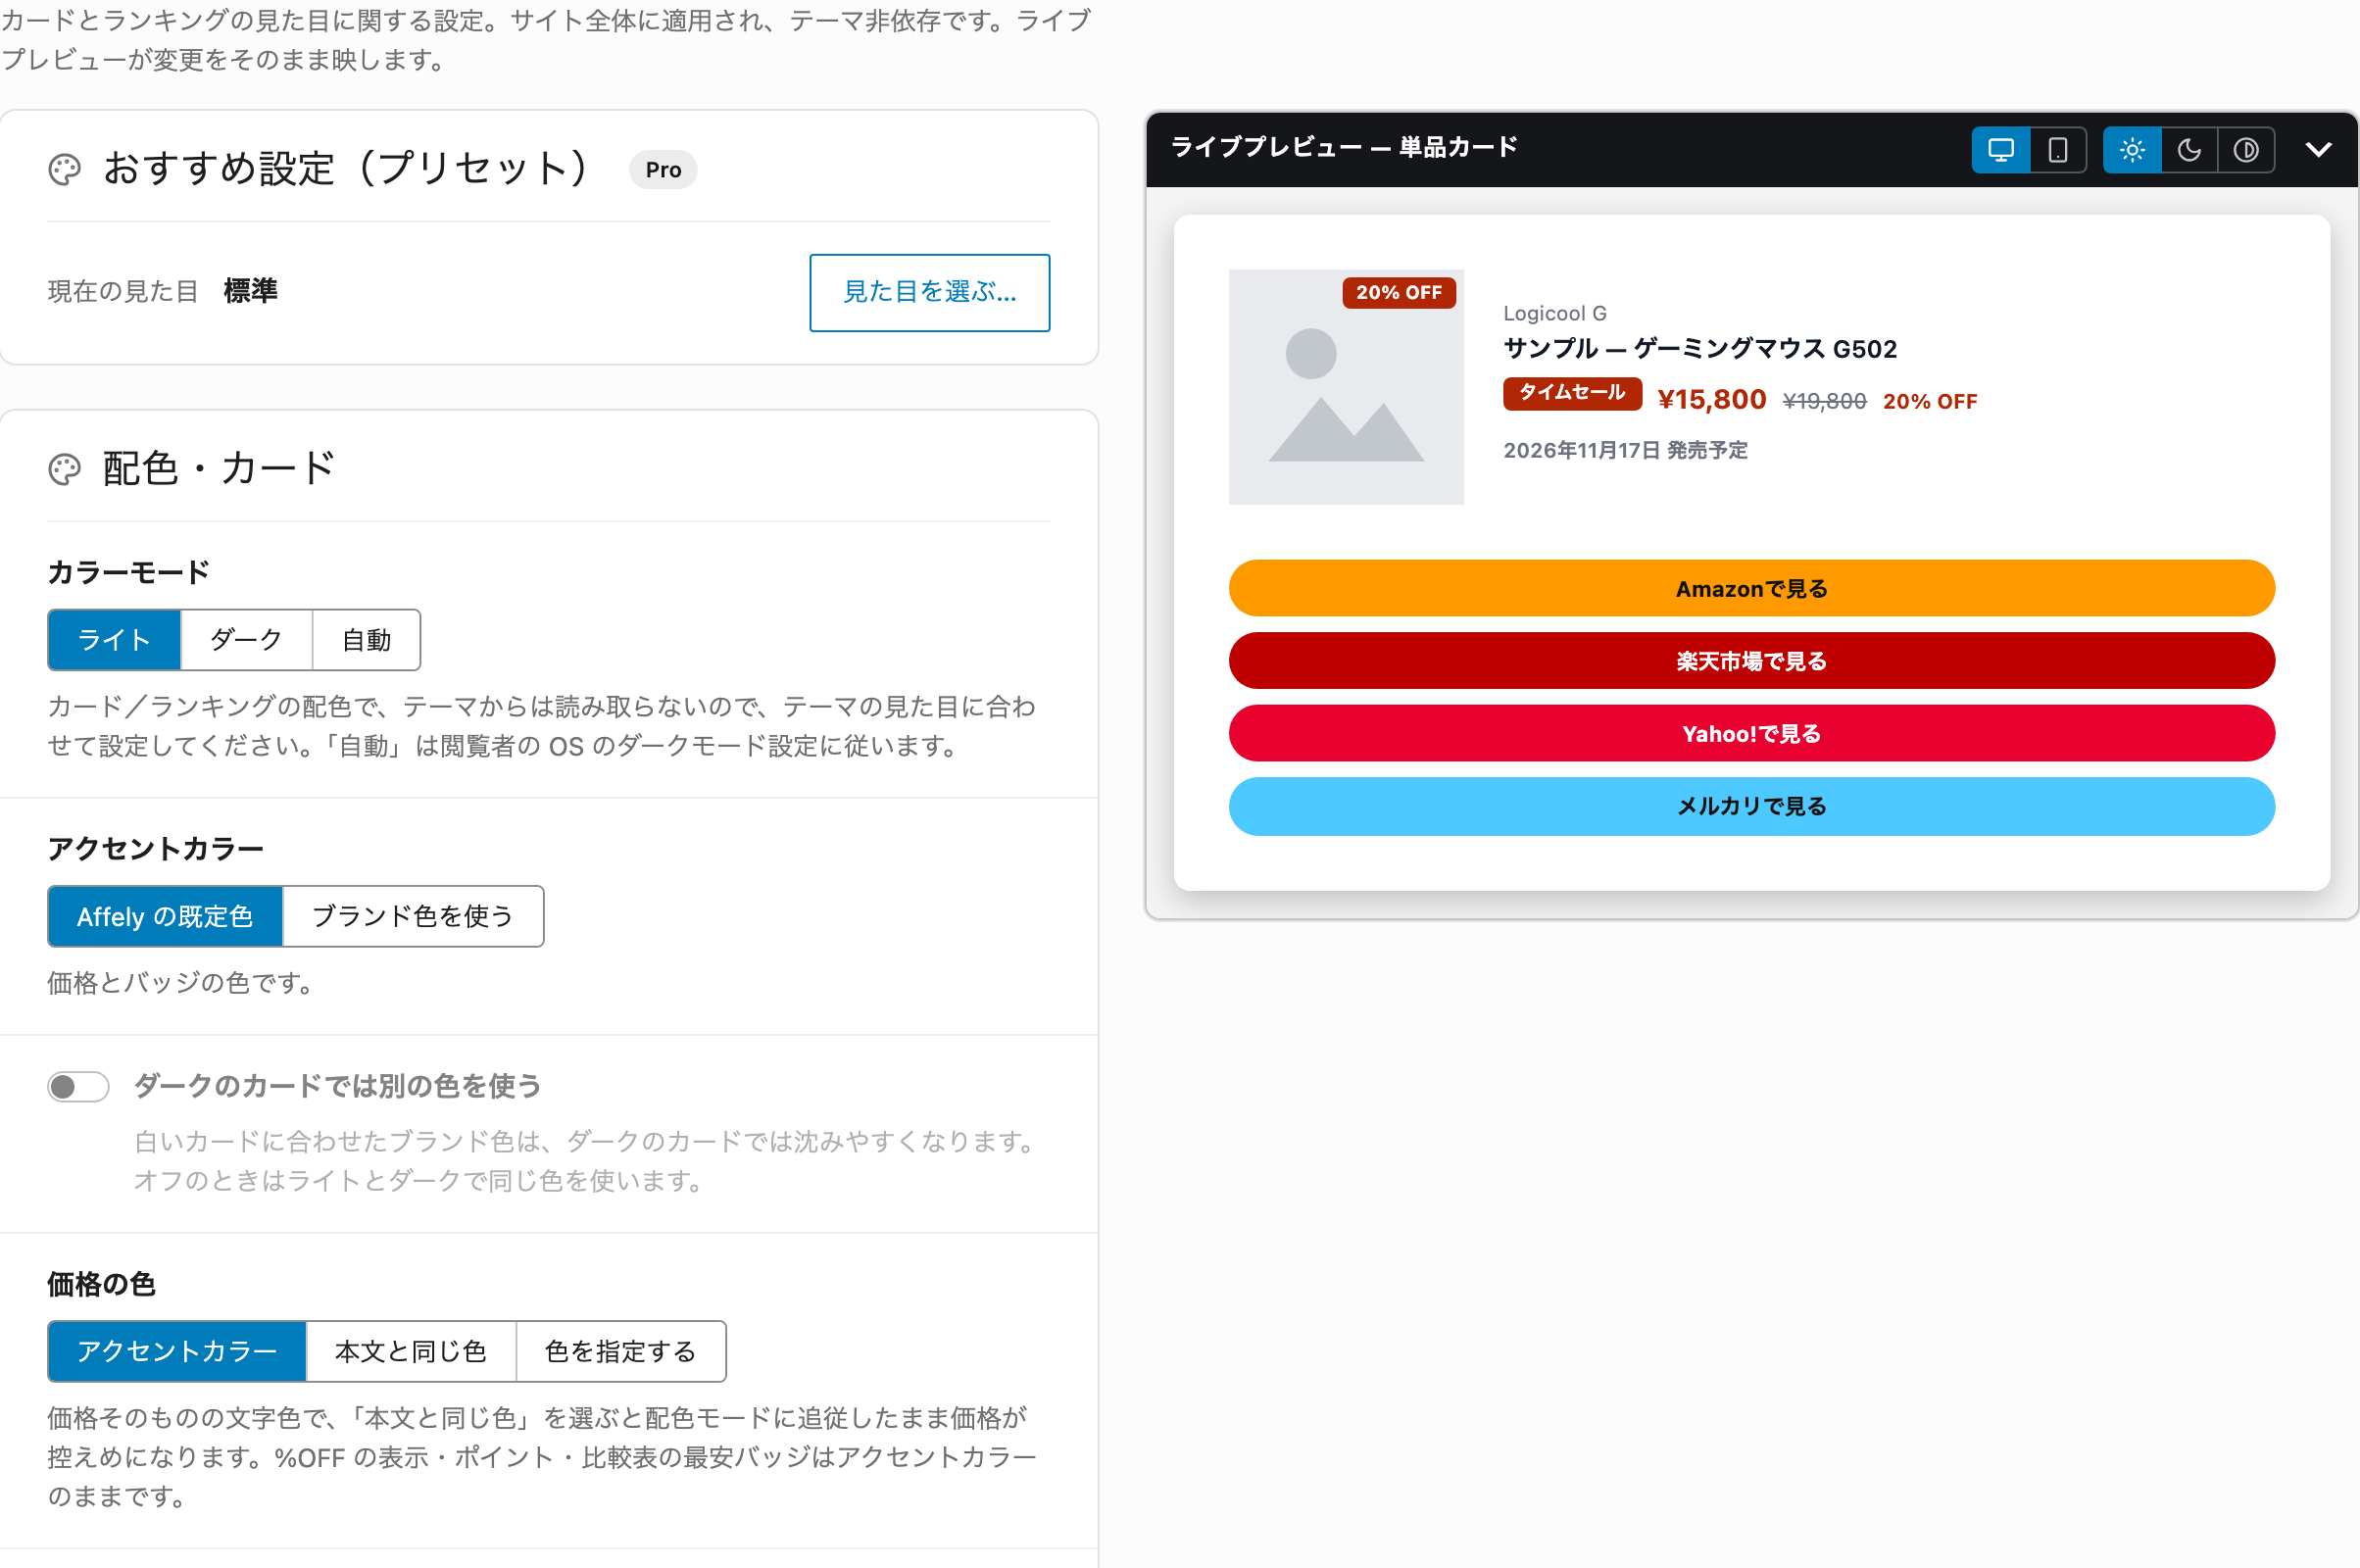The width and height of the screenshot is (2360, 1568).
Task: Click the 標準 current look value
Action: point(251,291)
